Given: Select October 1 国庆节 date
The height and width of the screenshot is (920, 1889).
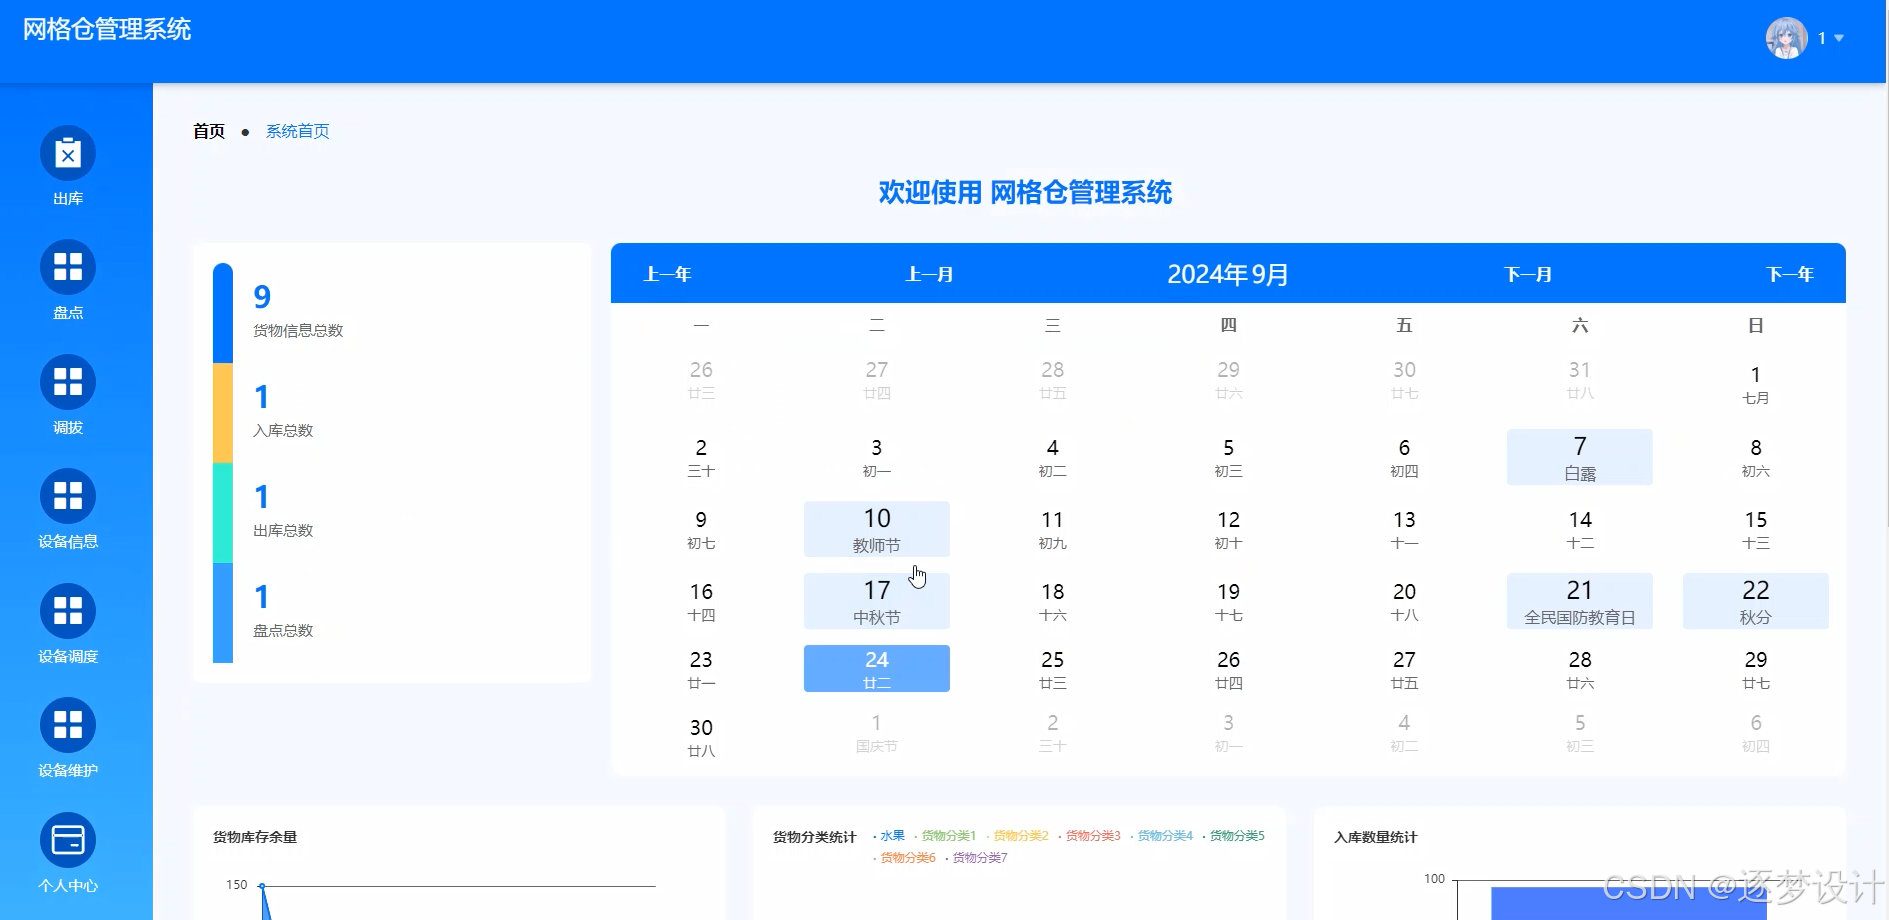Looking at the screenshot, I should point(877,733).
